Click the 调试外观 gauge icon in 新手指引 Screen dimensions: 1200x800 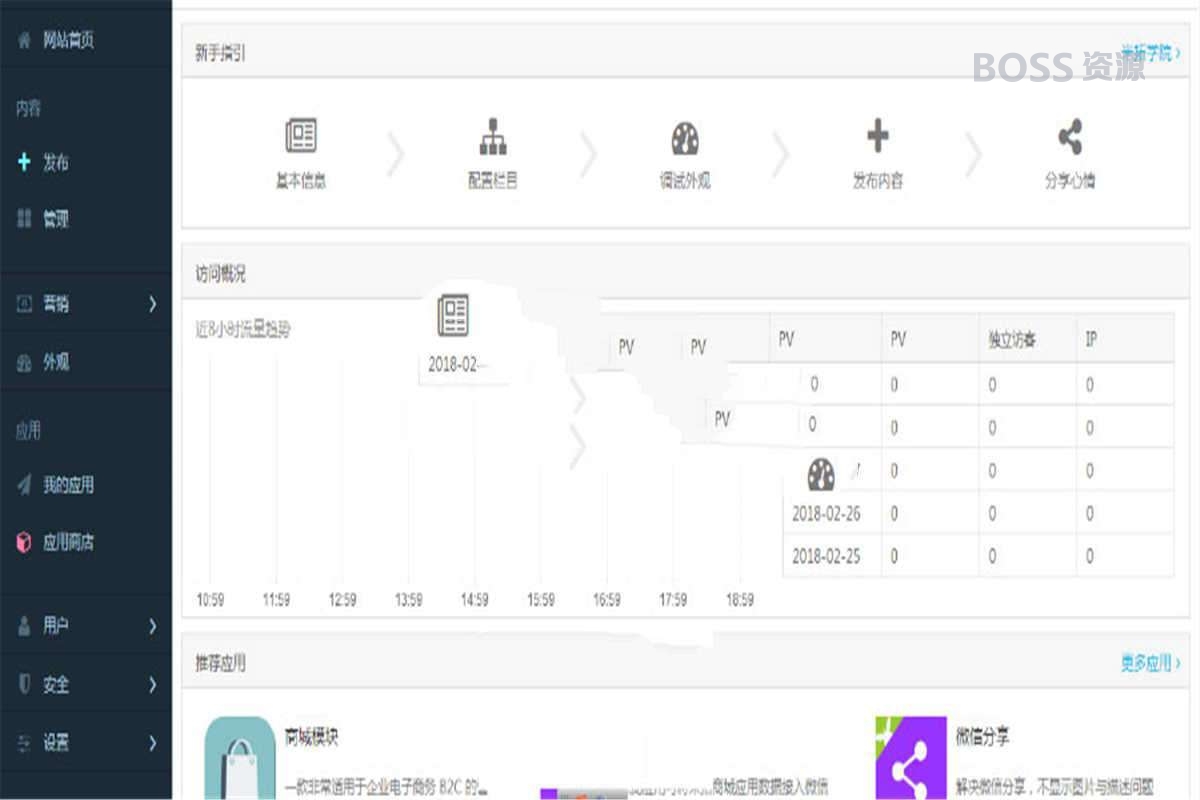click(x=685, y=138)
